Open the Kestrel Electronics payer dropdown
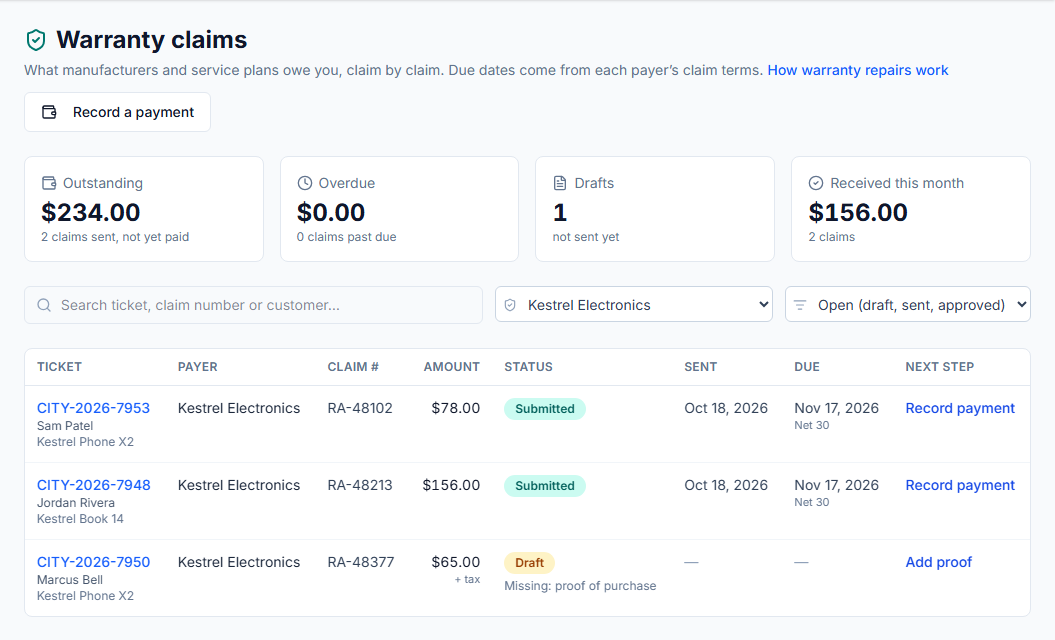Image resolution: width=1055 pixels, height=640 pixels. [634, 305]
